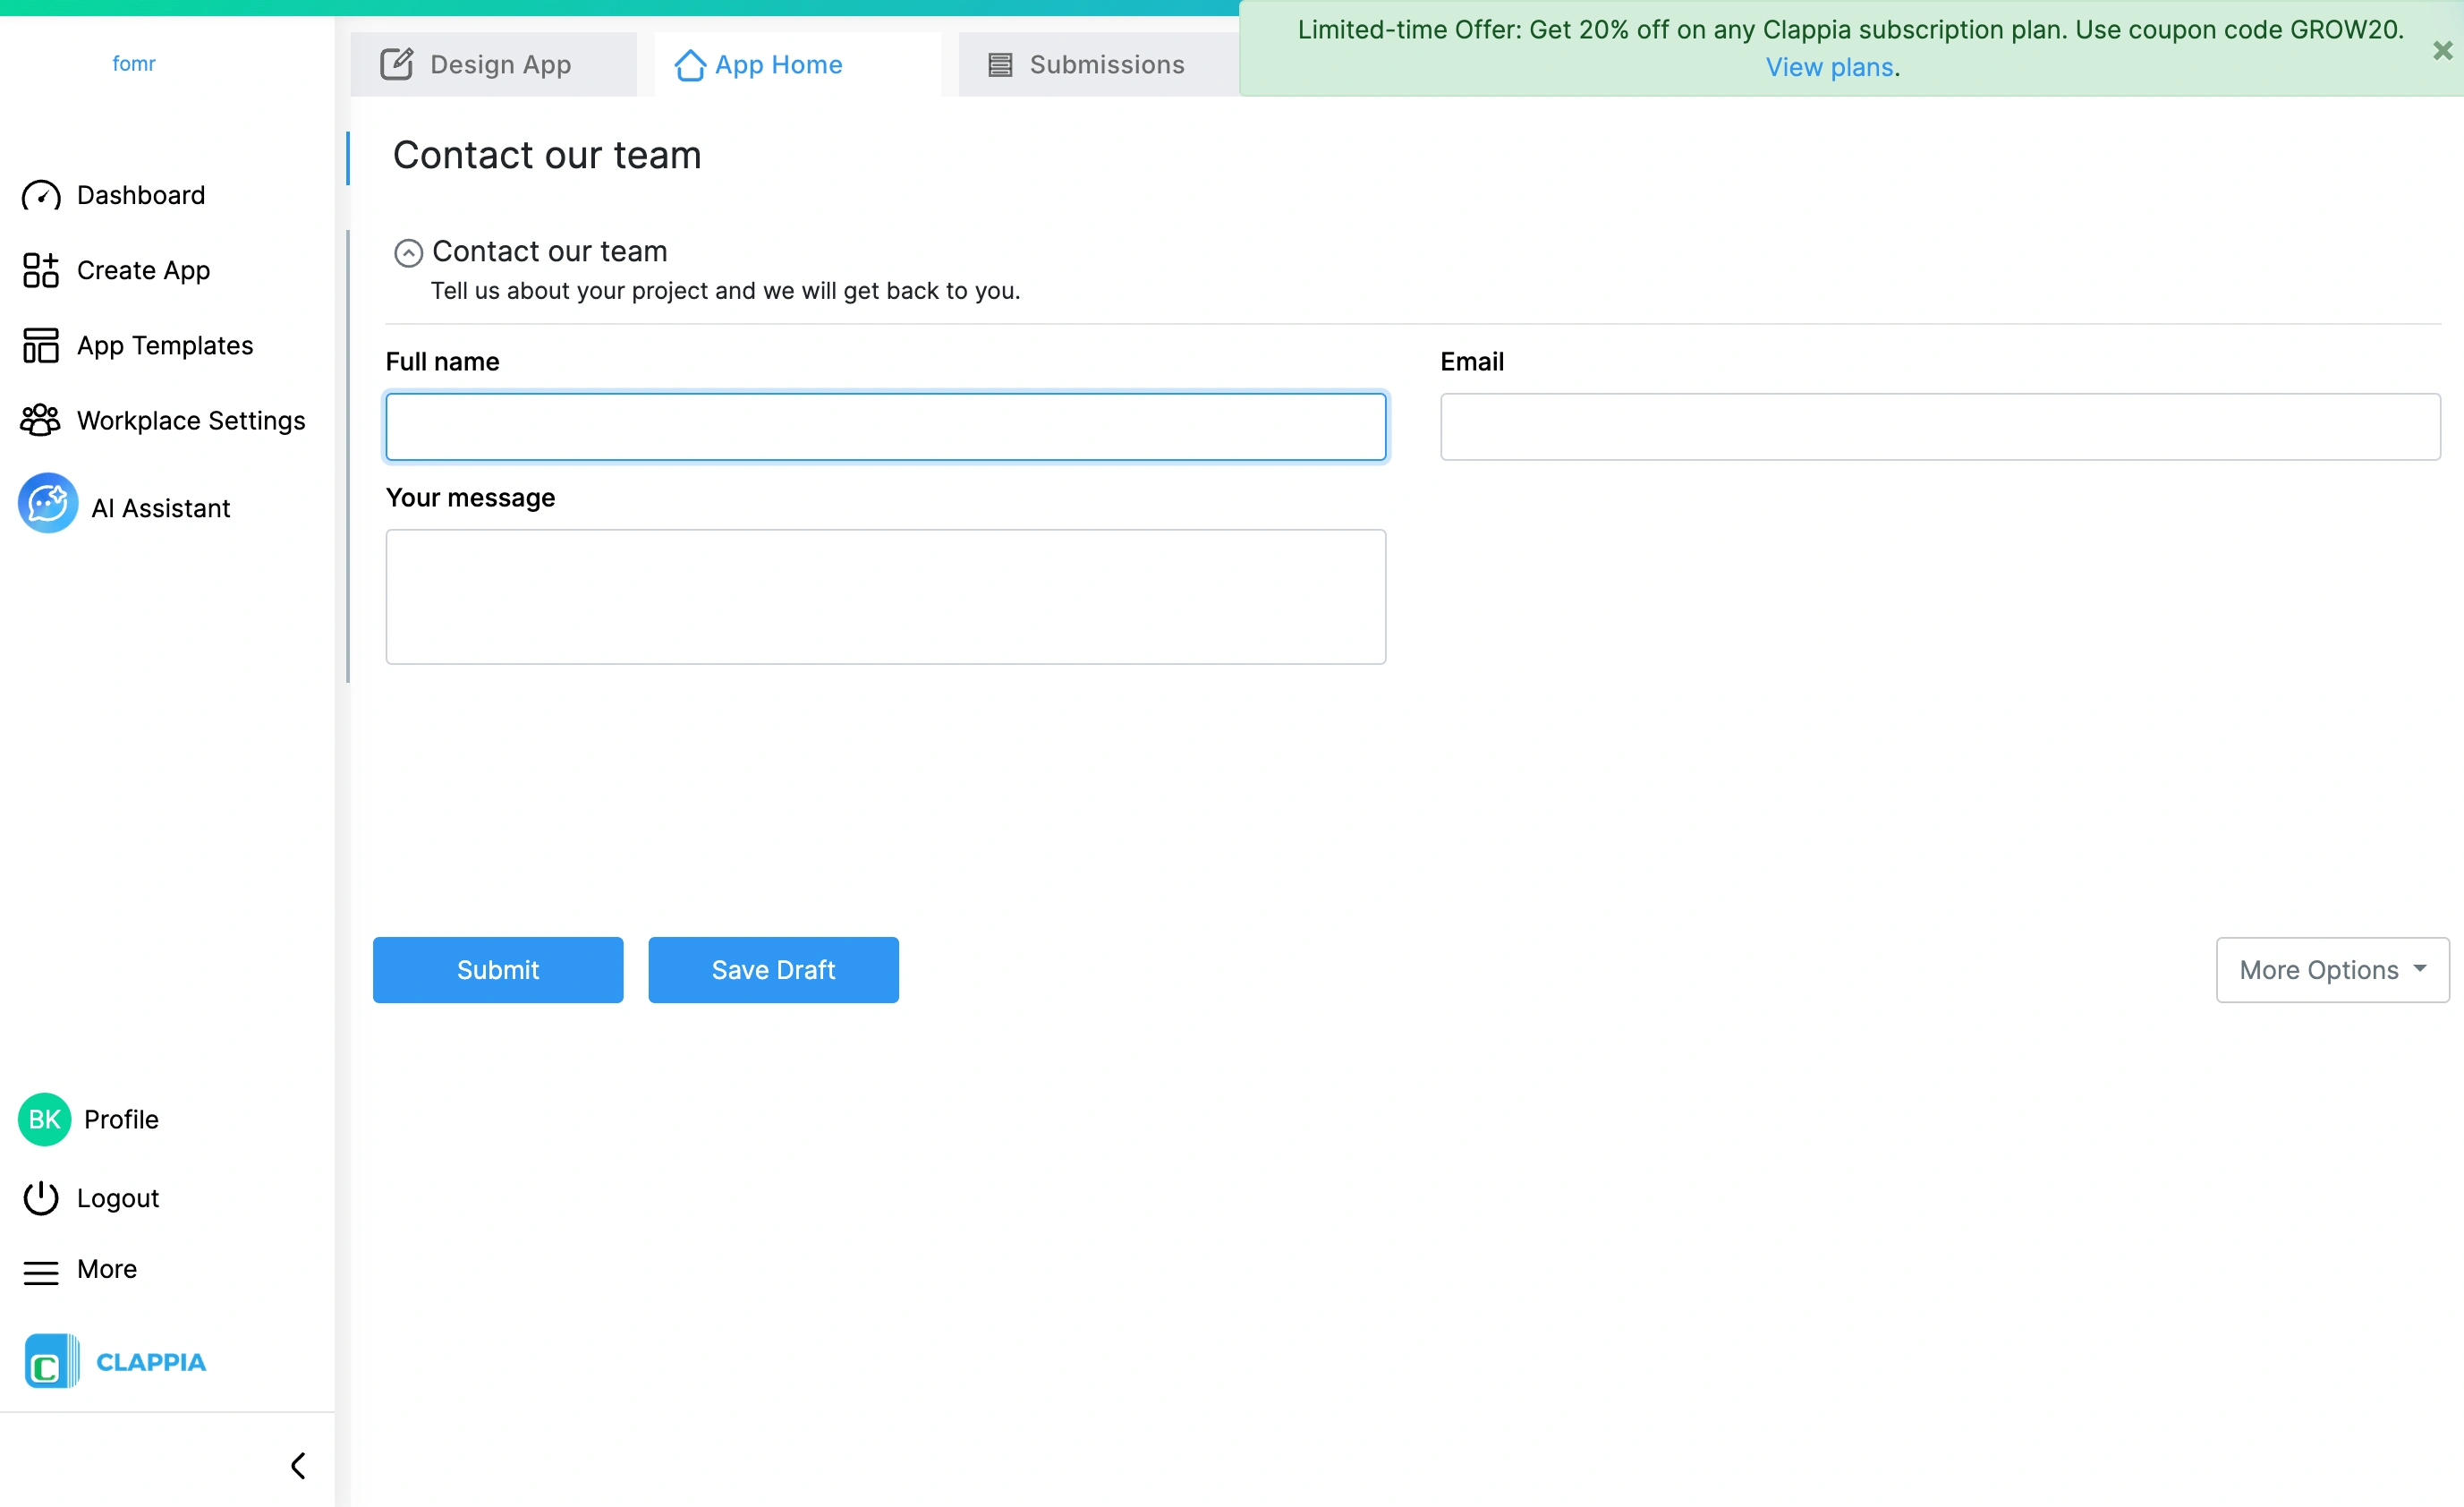Click the CLAPPIA brand text
The height and width of the screenshot is (1507, 2464).
point(151,1362)
